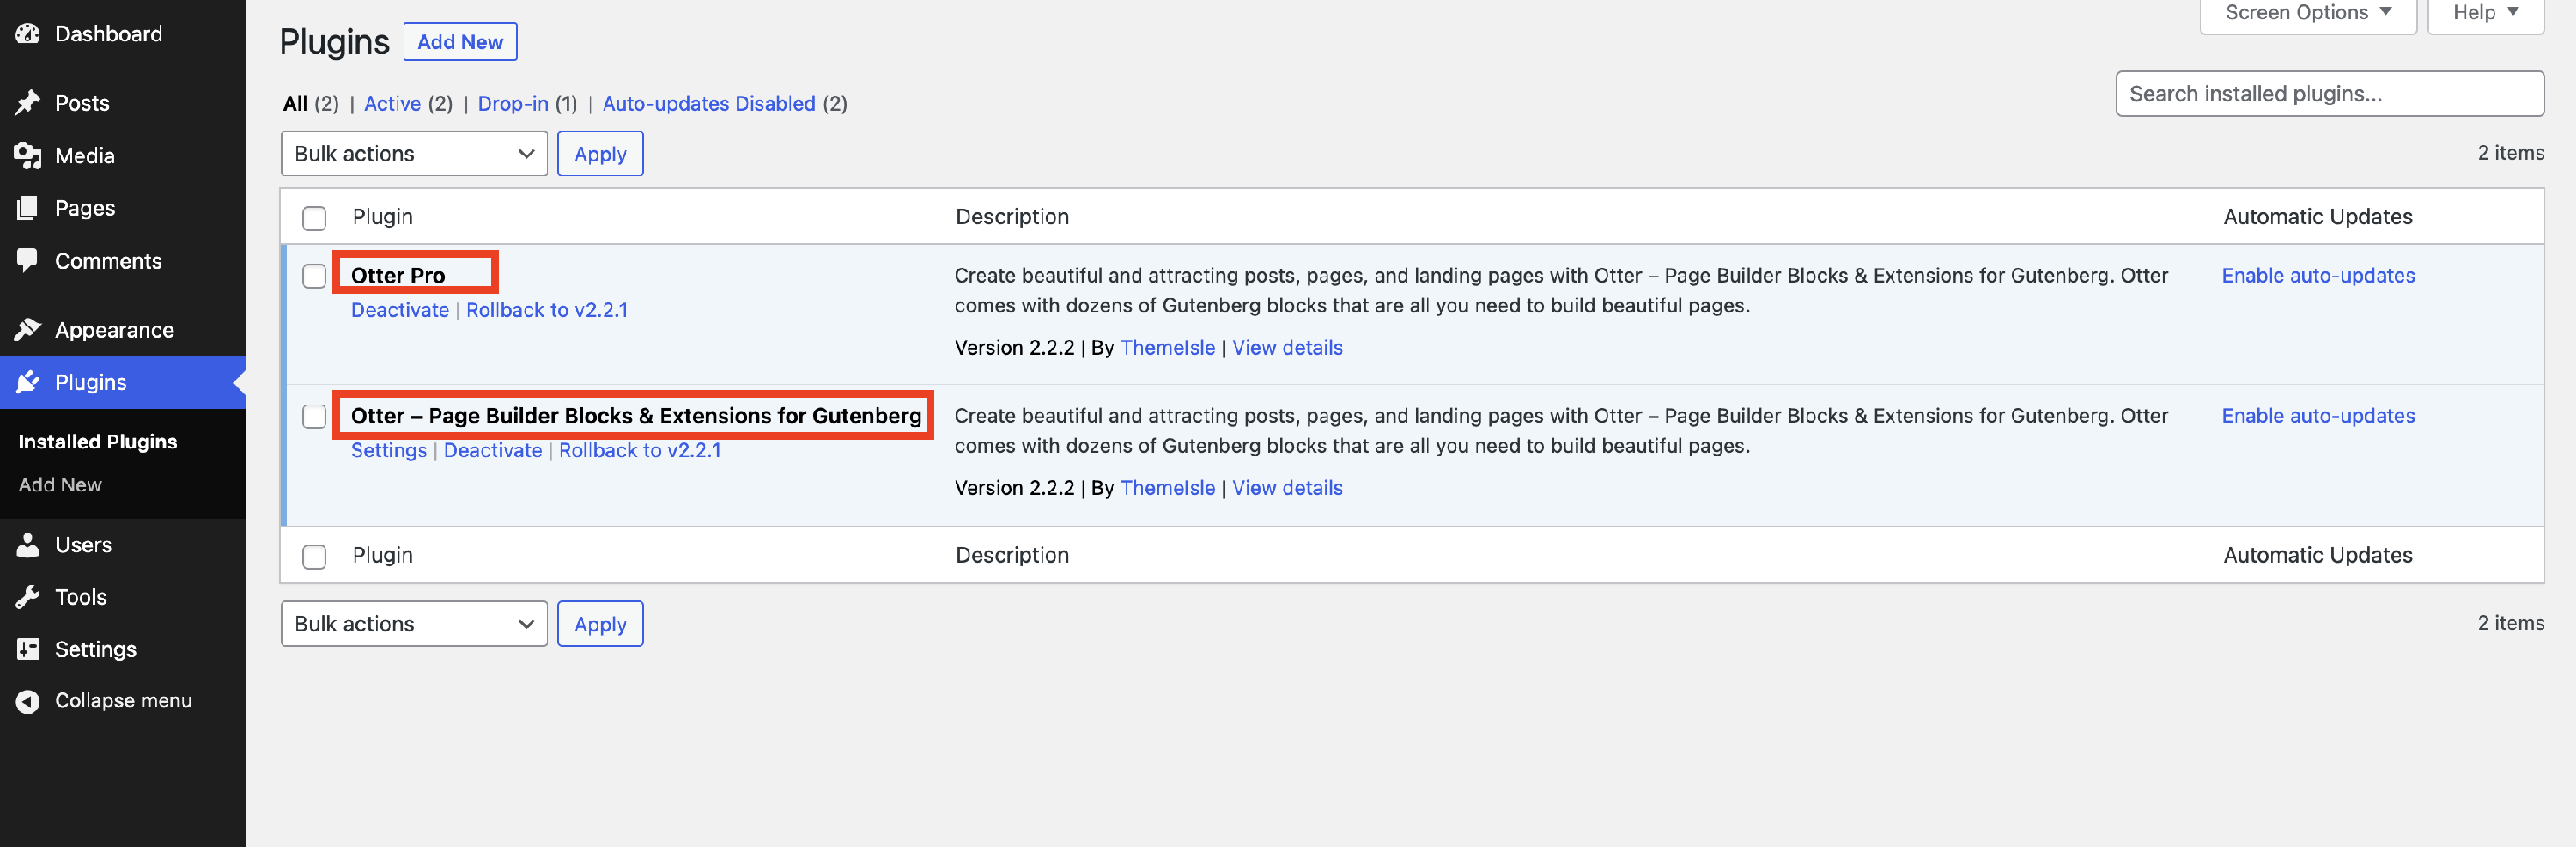Filter plugins by Active
Screen dimensions: 2576x847
pos(392,104)
